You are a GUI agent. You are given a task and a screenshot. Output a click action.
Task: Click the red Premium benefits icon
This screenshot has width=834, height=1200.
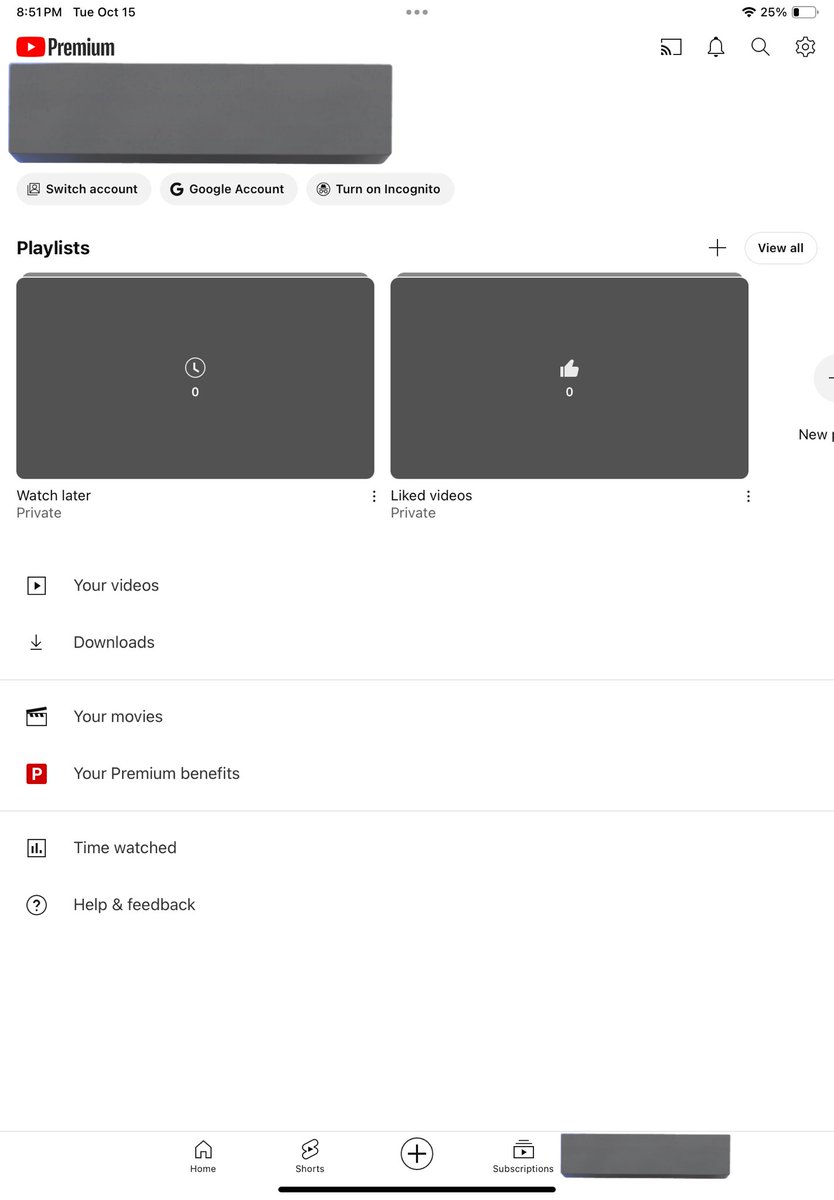(x=36, y=774)
